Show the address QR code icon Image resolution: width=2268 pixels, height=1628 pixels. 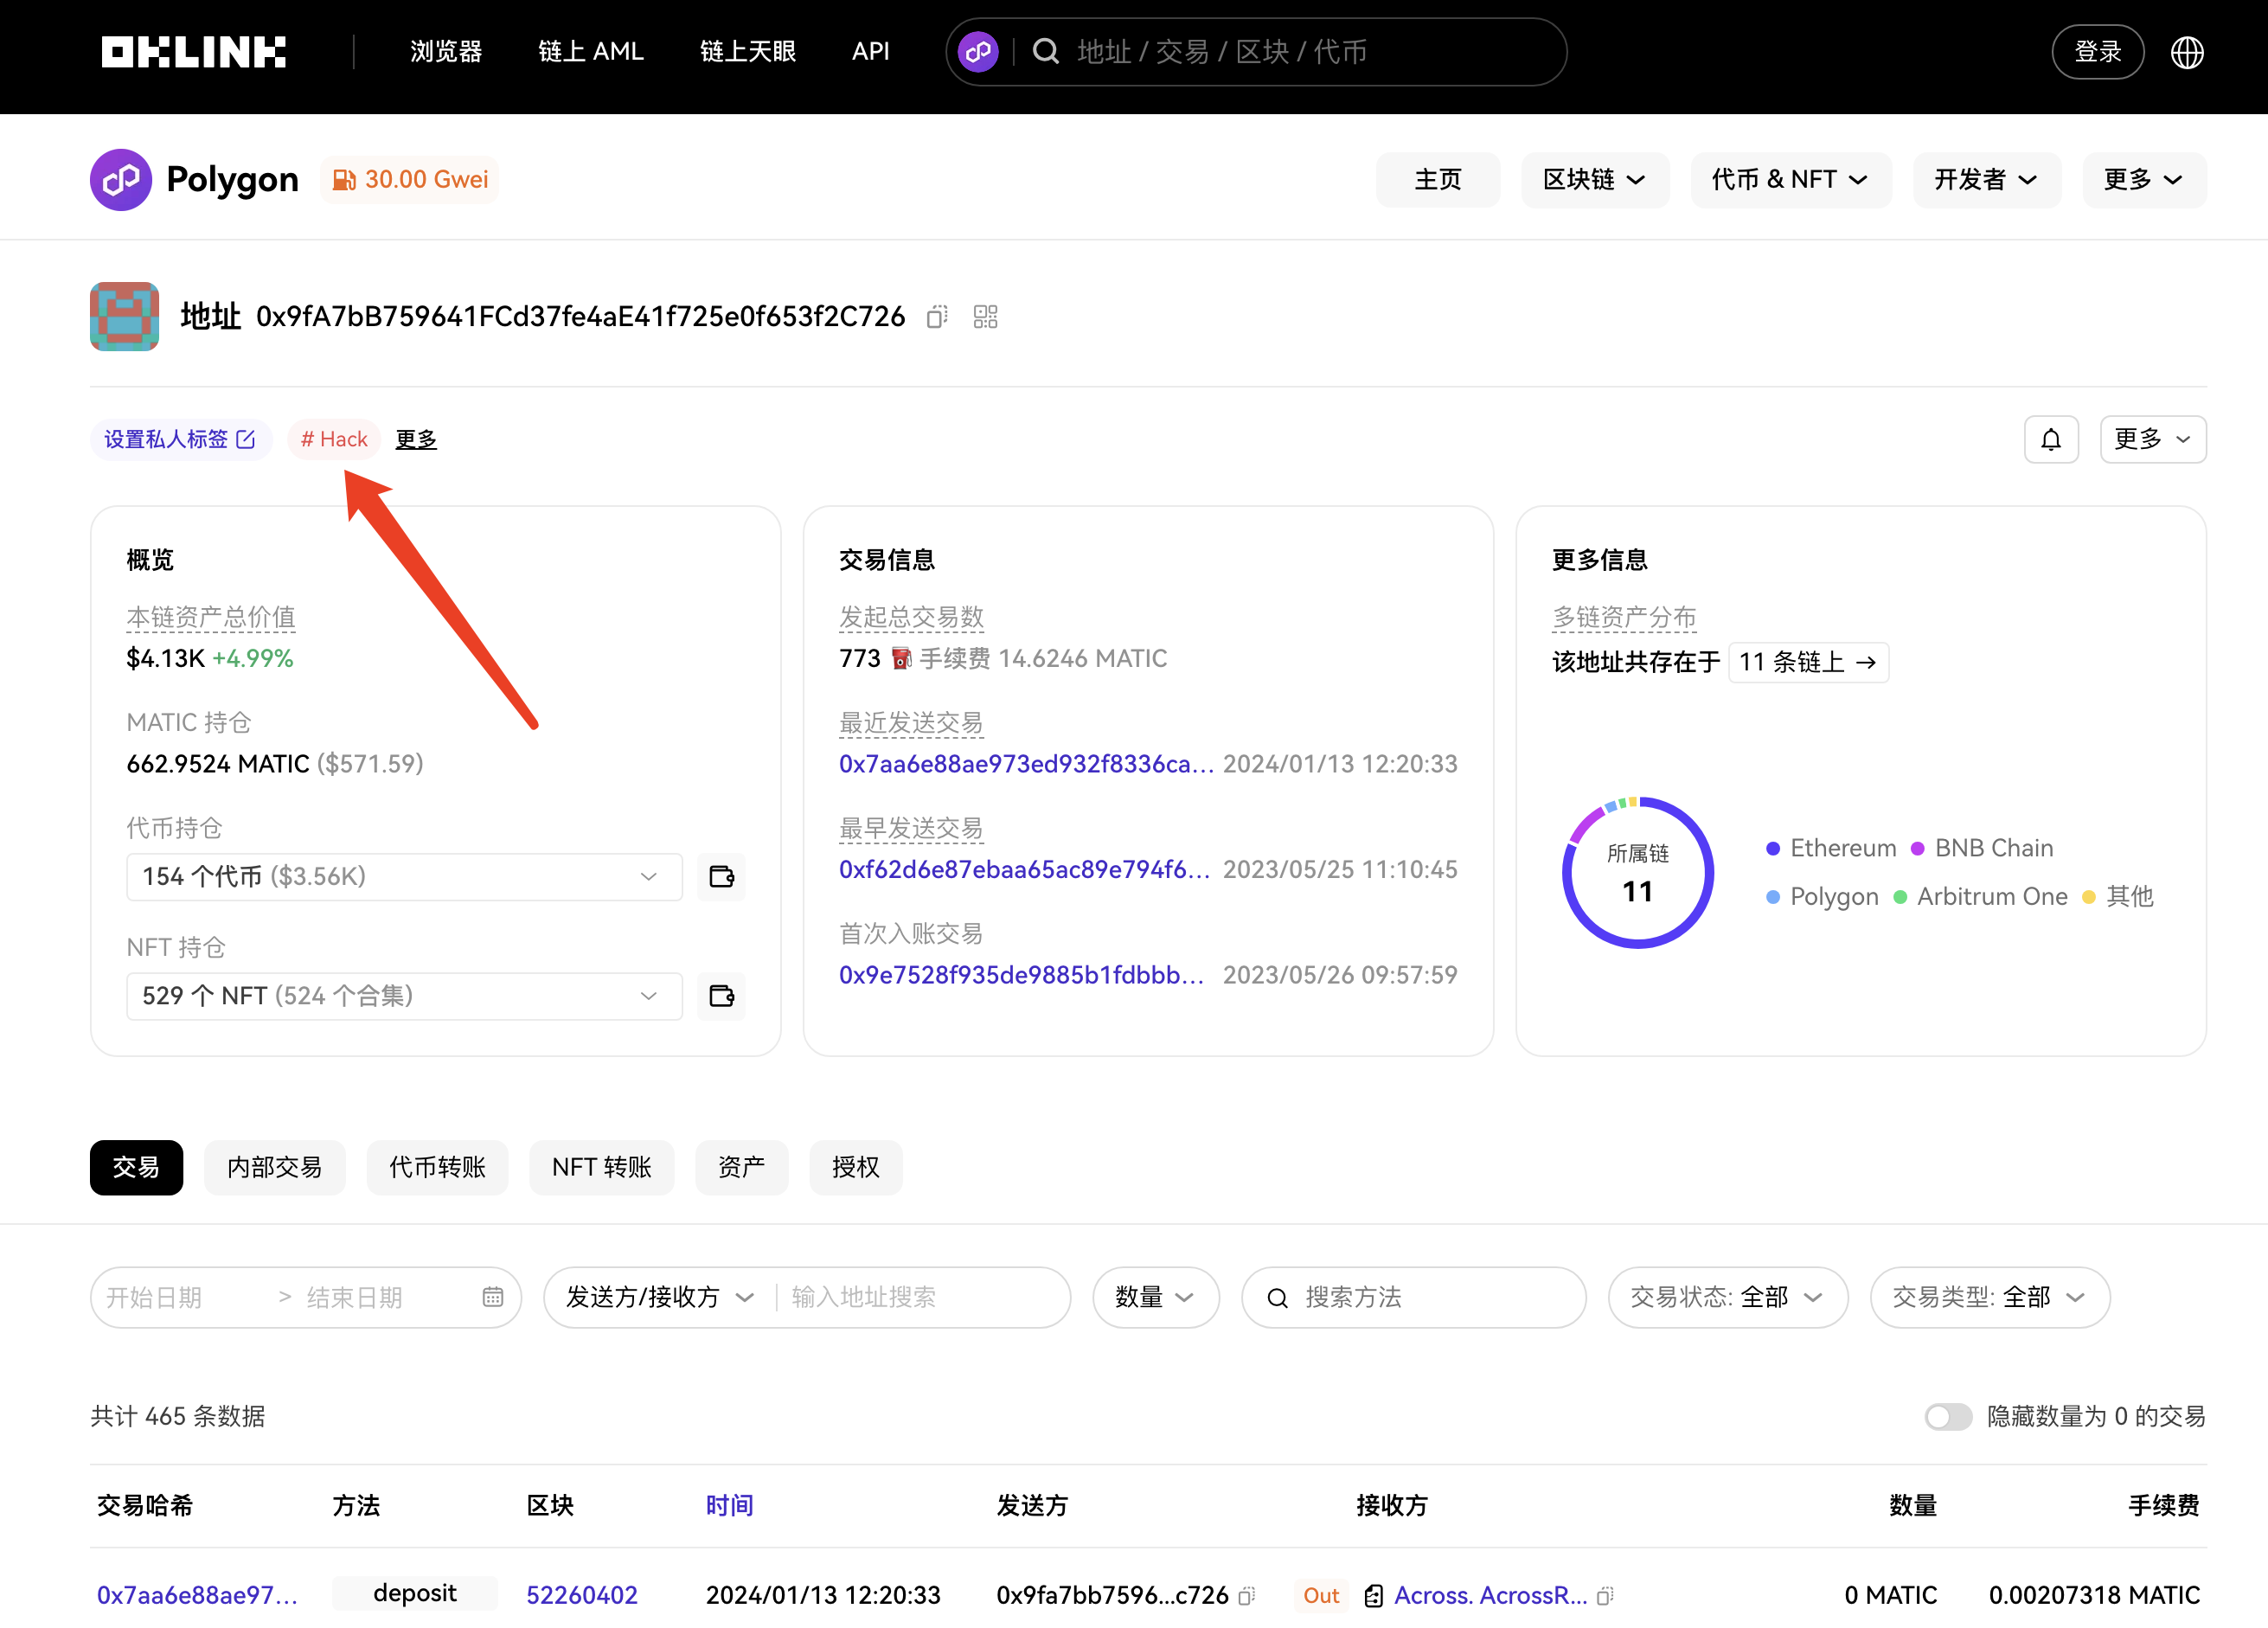(x=986, y=317)
